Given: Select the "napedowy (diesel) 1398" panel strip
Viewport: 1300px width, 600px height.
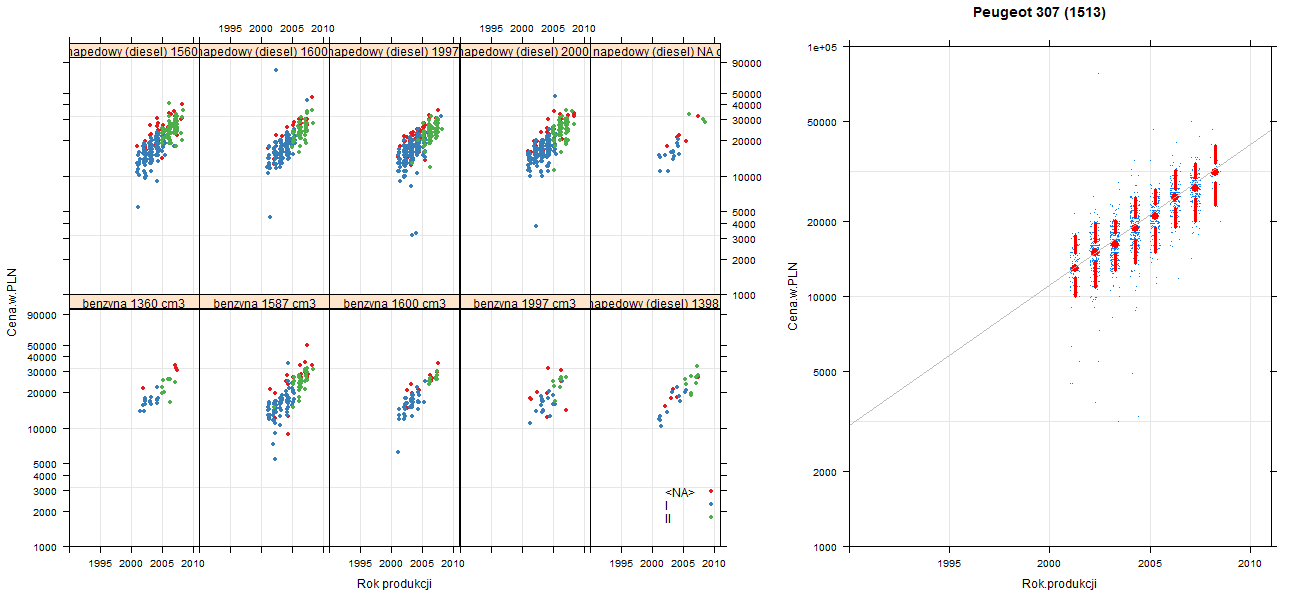Looking at the screenshot, I should 655,303.
